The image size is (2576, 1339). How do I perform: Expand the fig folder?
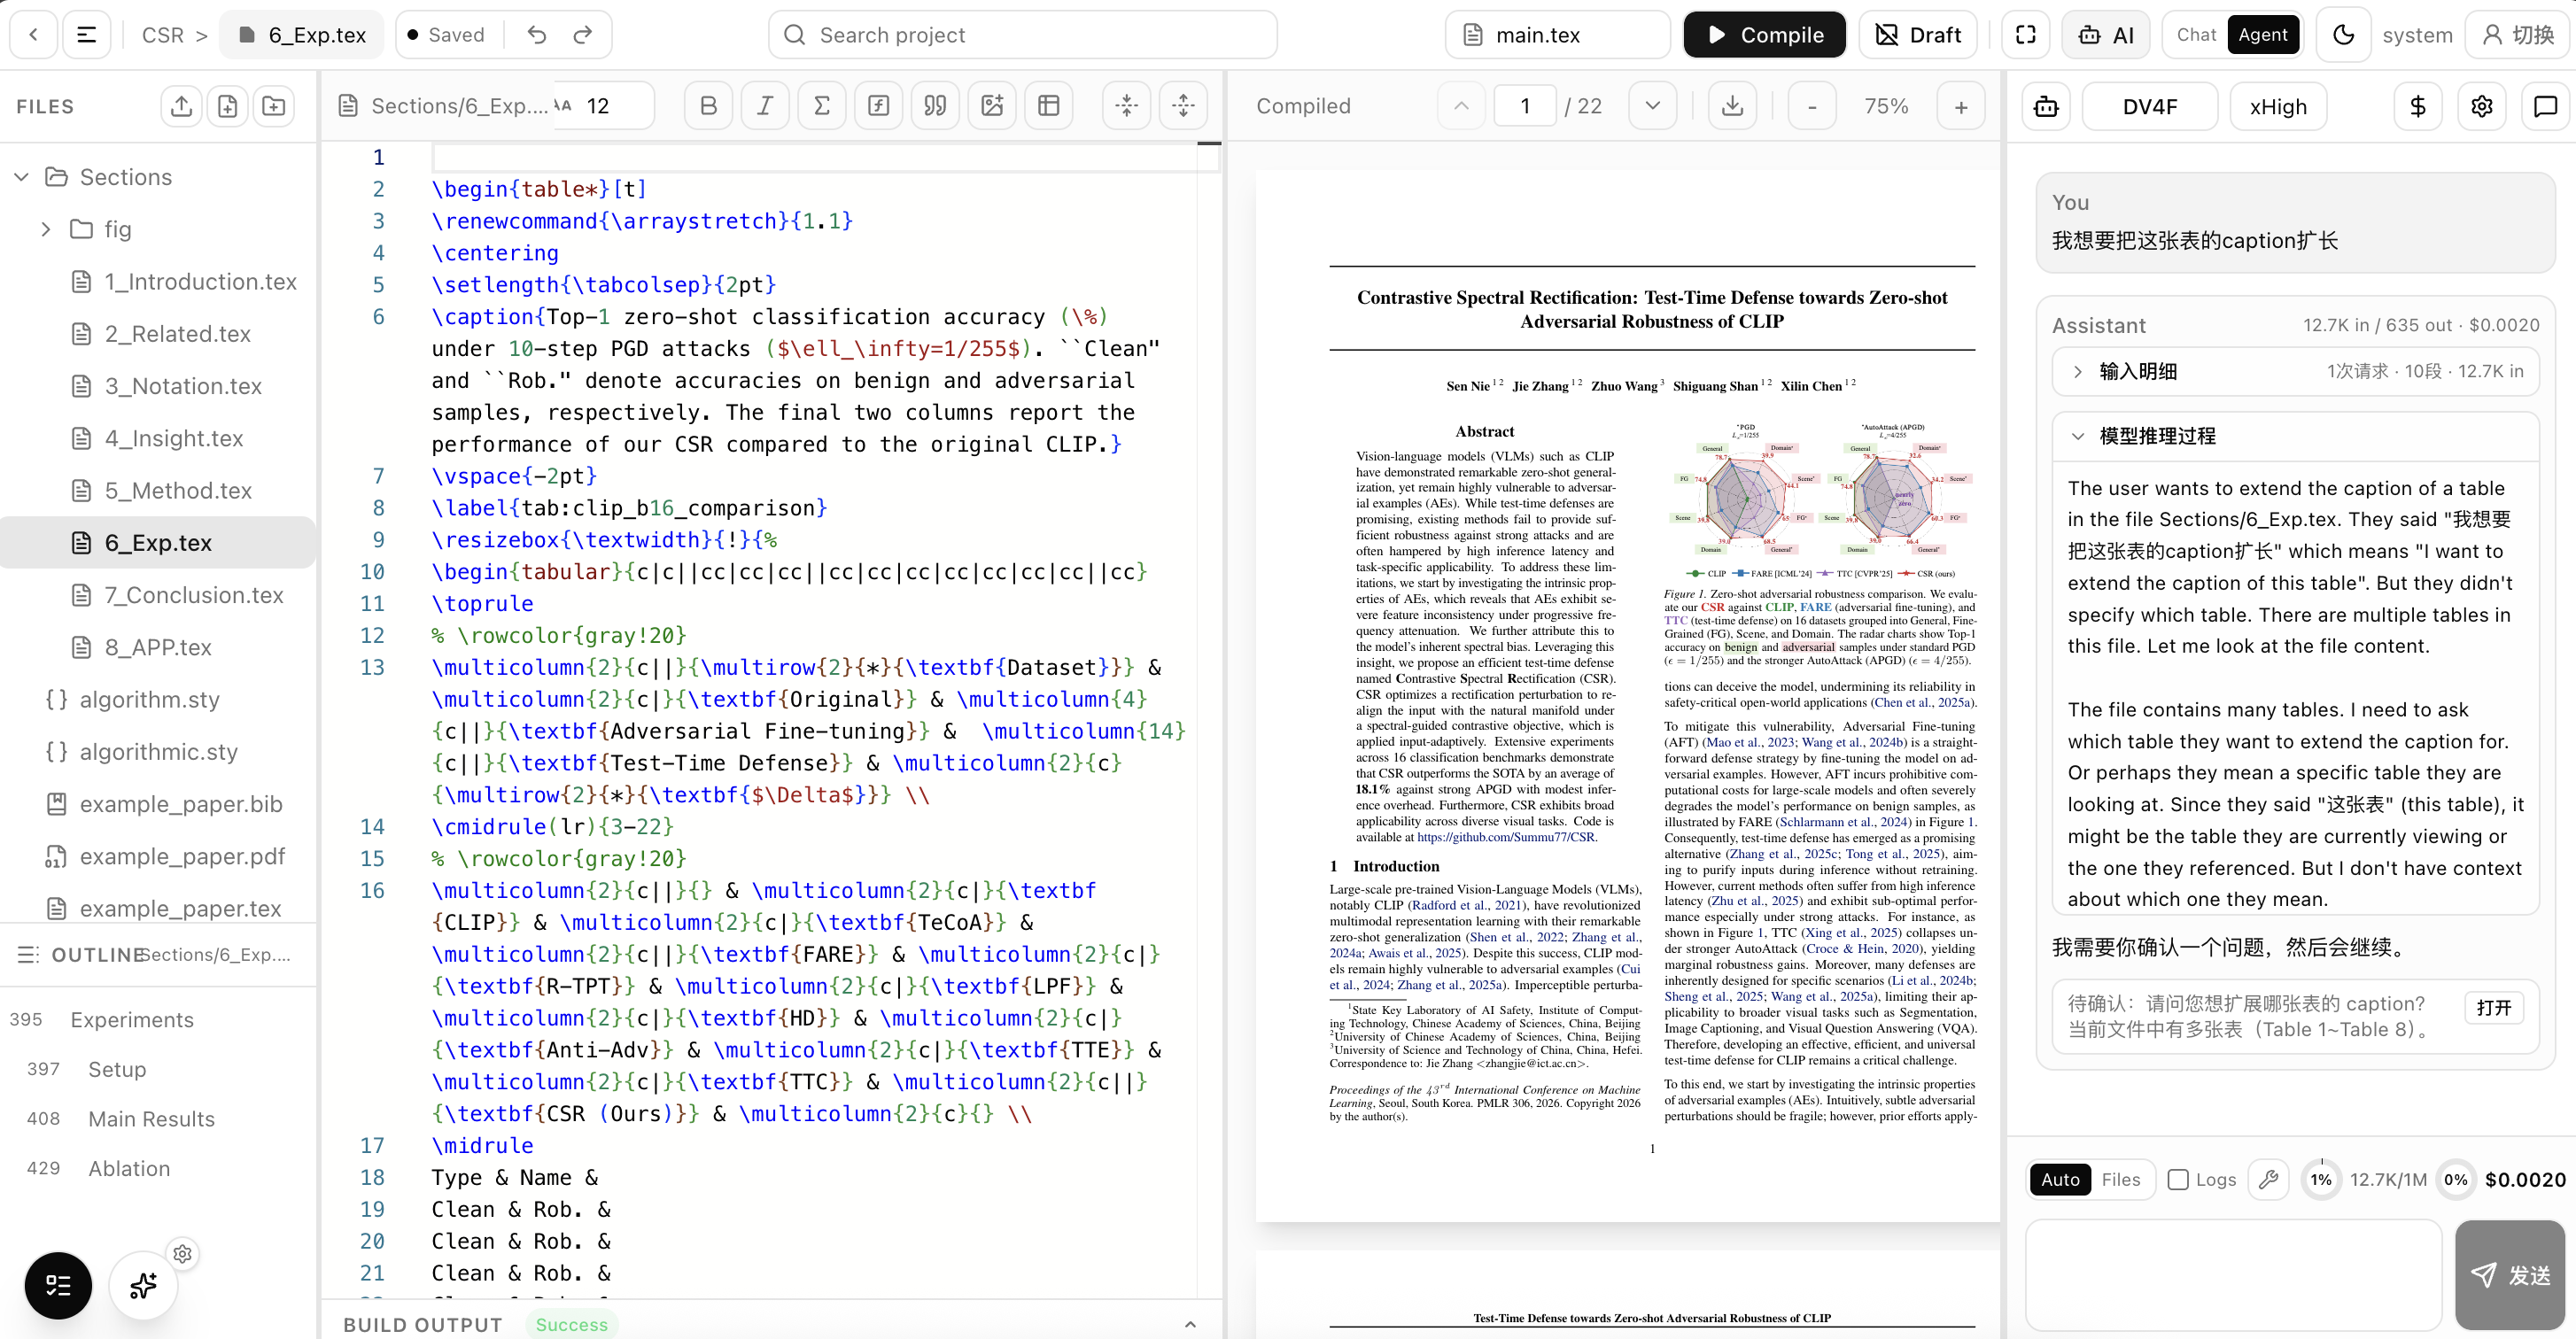(45, 229)
